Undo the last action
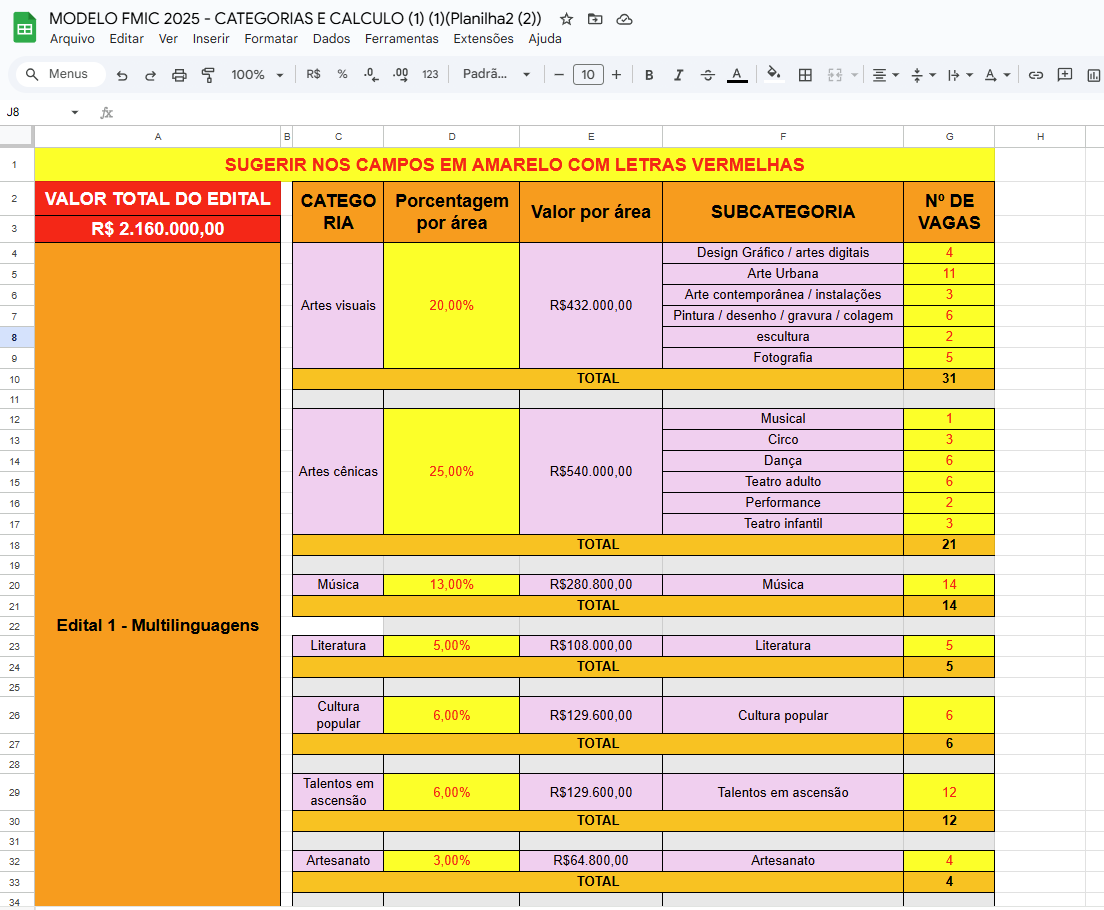The width and height of the screenshot is (1104, 910). [122, 75]
